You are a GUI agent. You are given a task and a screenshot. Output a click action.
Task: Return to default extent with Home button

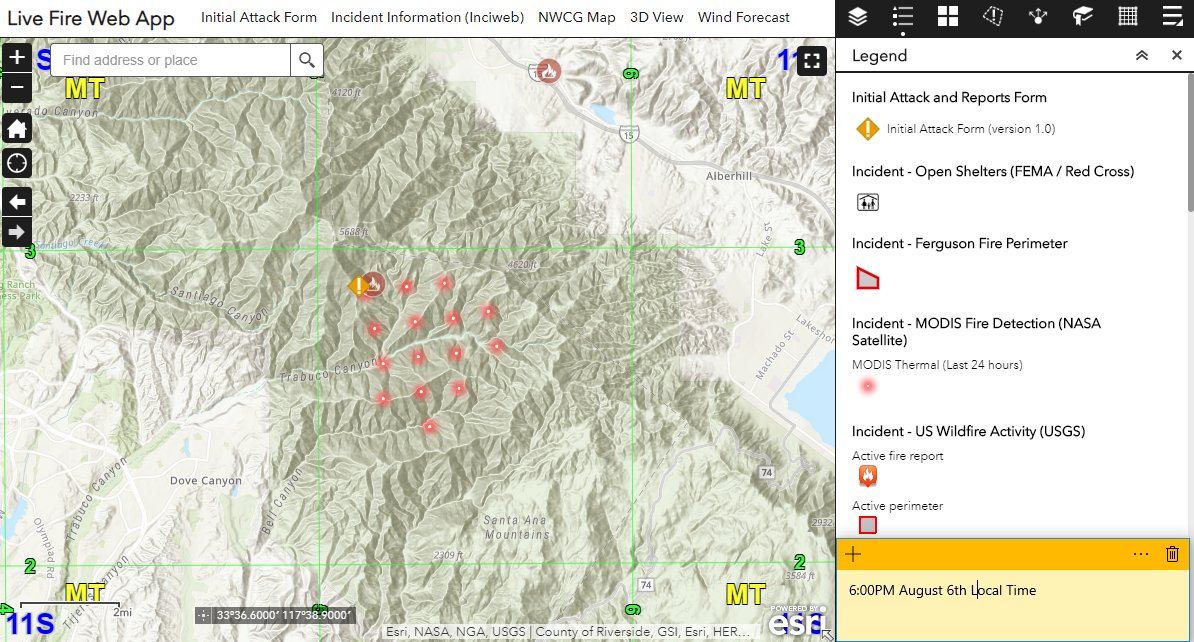16,128
